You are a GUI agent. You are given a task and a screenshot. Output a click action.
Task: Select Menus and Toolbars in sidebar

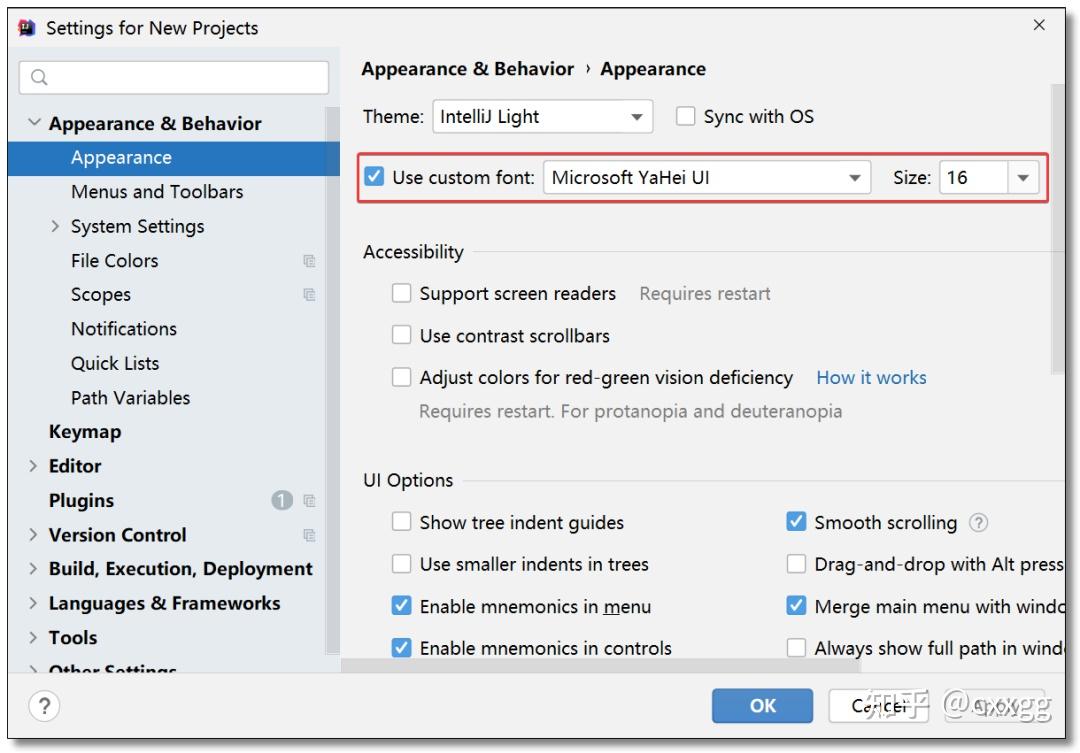pyautogui.click(x=157, y=191)
